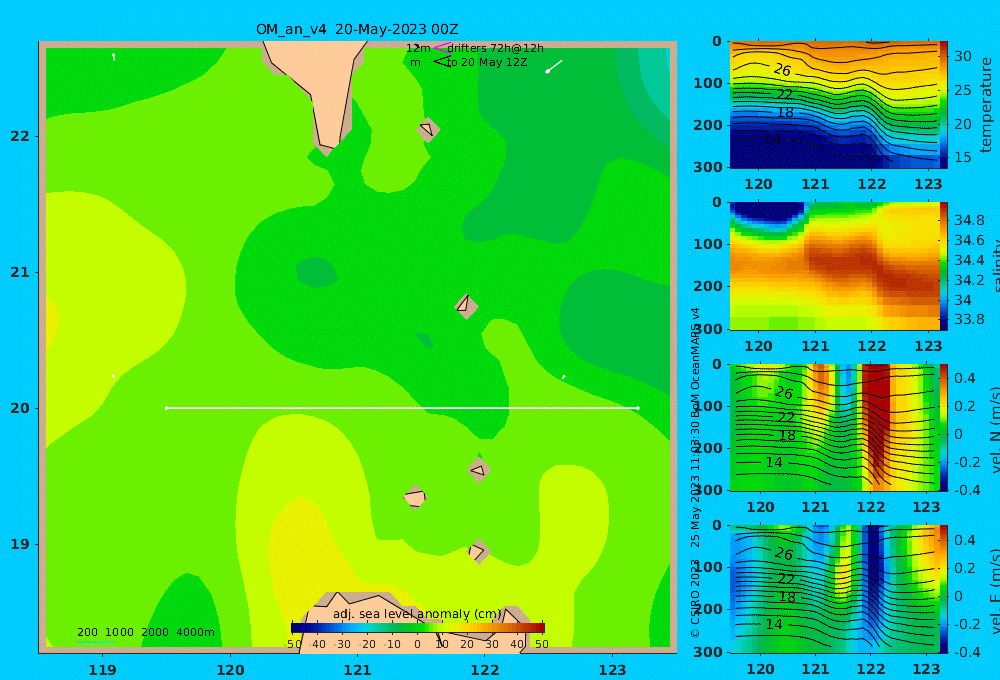Click the plot title OM_an_v4 20-May-2023 00Z
This screenshot has height=680, width=1000.
357,29
